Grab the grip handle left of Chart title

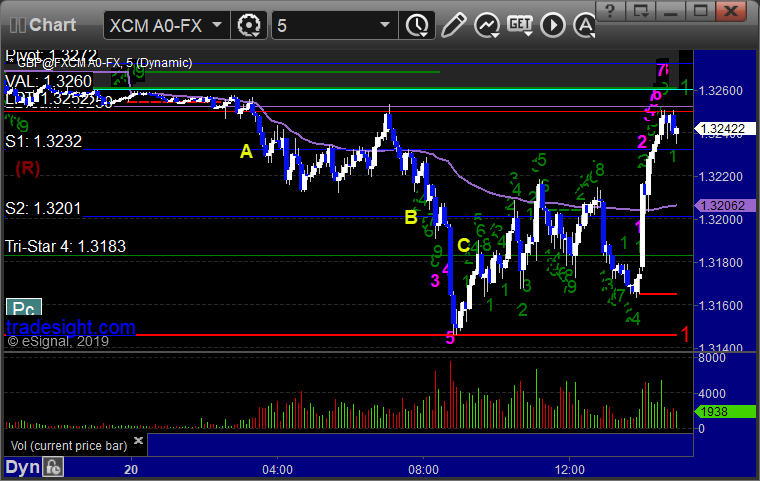tap(17, 25)
